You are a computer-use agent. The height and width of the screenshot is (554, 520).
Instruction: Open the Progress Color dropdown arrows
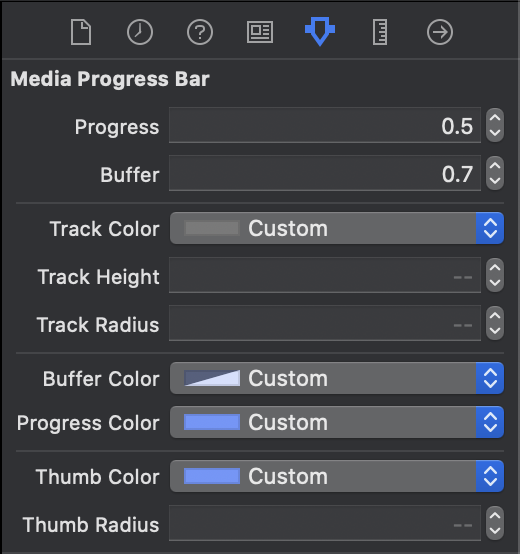(x=490, y=422)
